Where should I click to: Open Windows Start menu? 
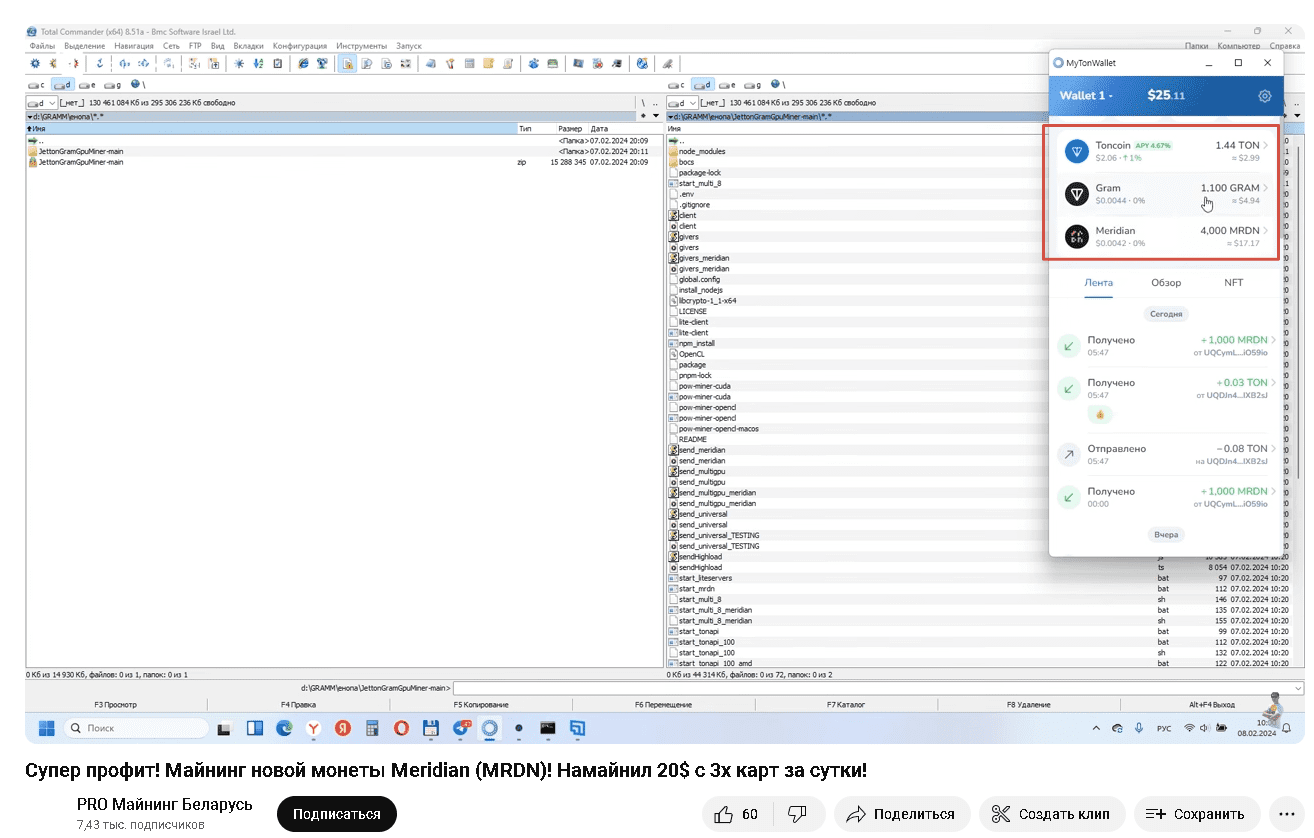[x=47, y=728]
